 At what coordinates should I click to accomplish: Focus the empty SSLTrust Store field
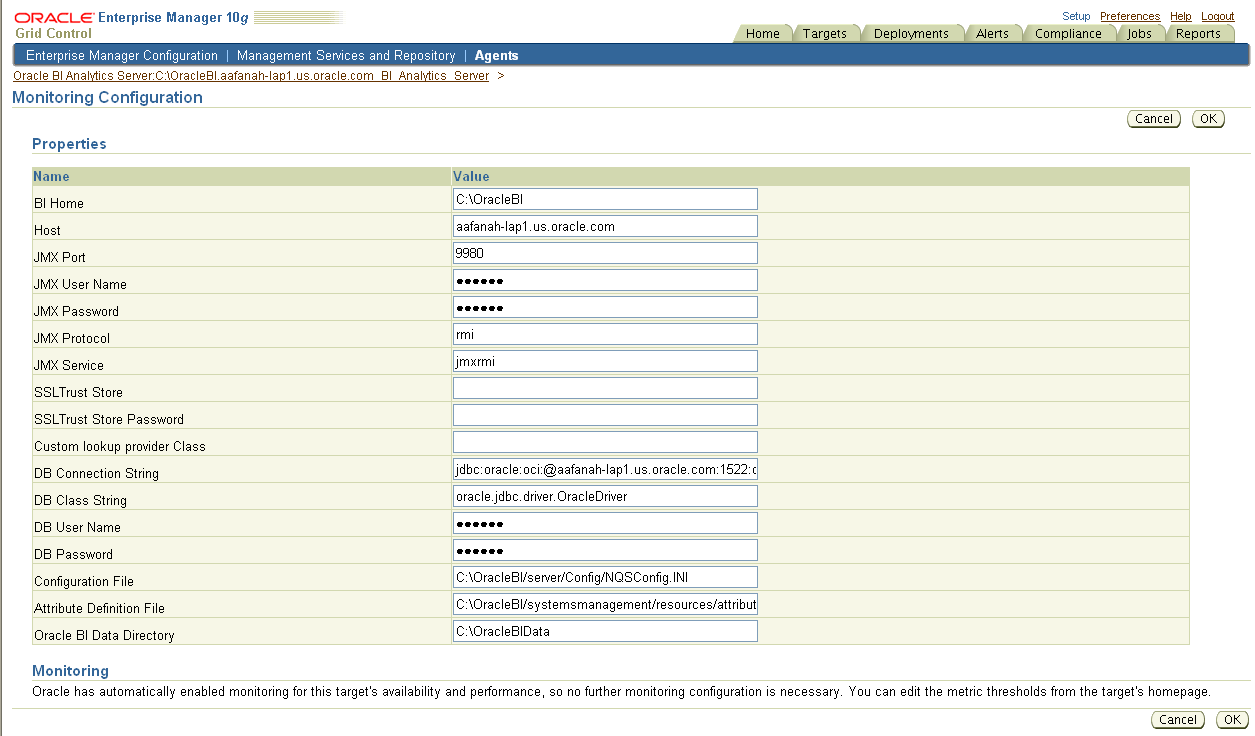click(x=605, y=388)
